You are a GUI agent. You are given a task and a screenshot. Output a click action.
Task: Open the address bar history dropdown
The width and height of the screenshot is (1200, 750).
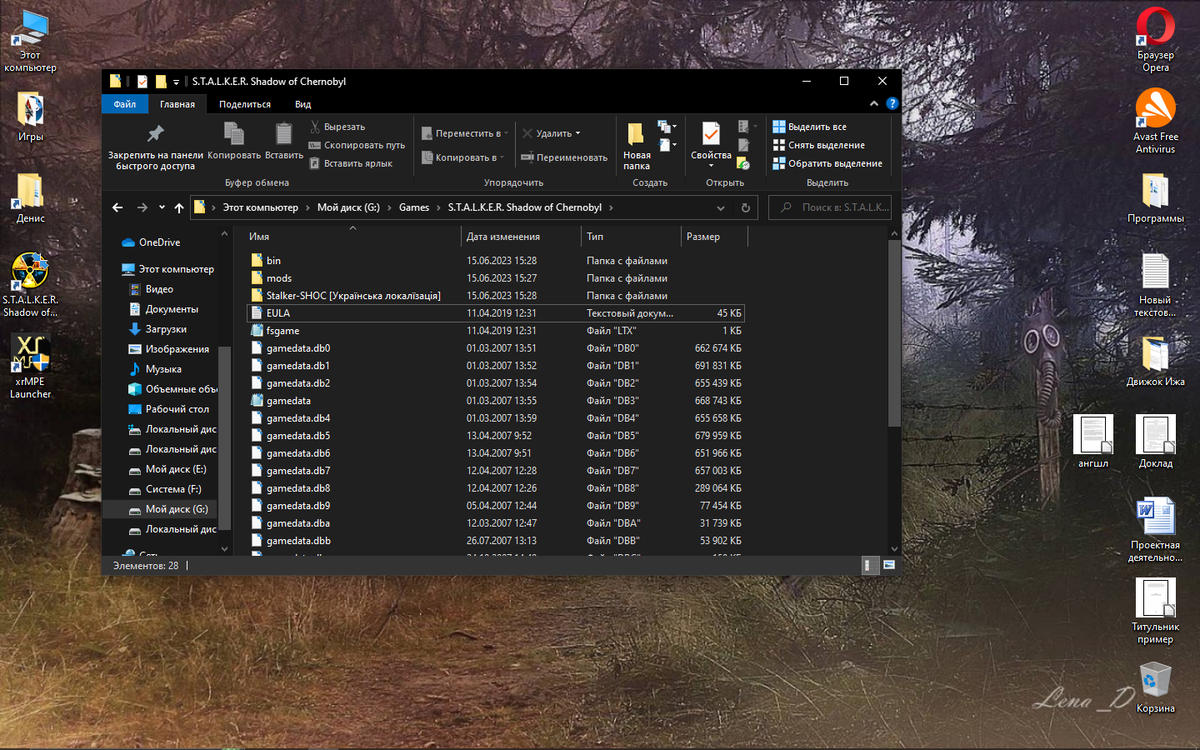pos(721,208)
